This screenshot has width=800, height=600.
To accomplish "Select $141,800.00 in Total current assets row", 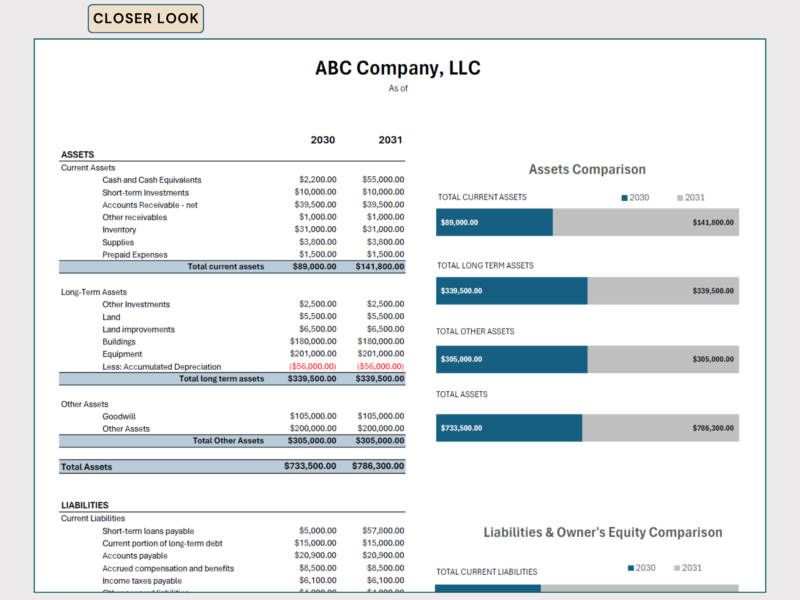I will pyautogui.click(x=380, y=266).
